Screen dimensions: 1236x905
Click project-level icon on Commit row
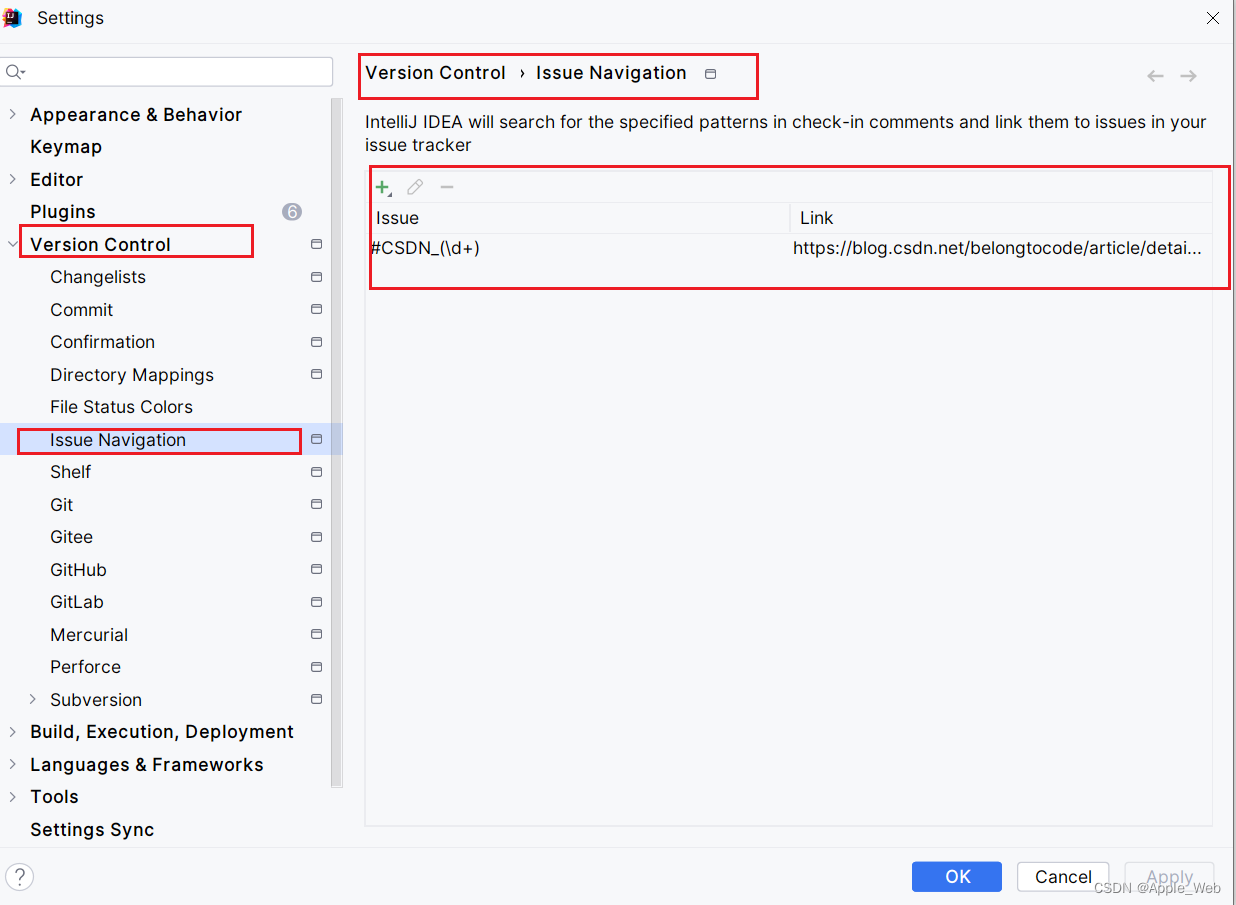(317, 309)
